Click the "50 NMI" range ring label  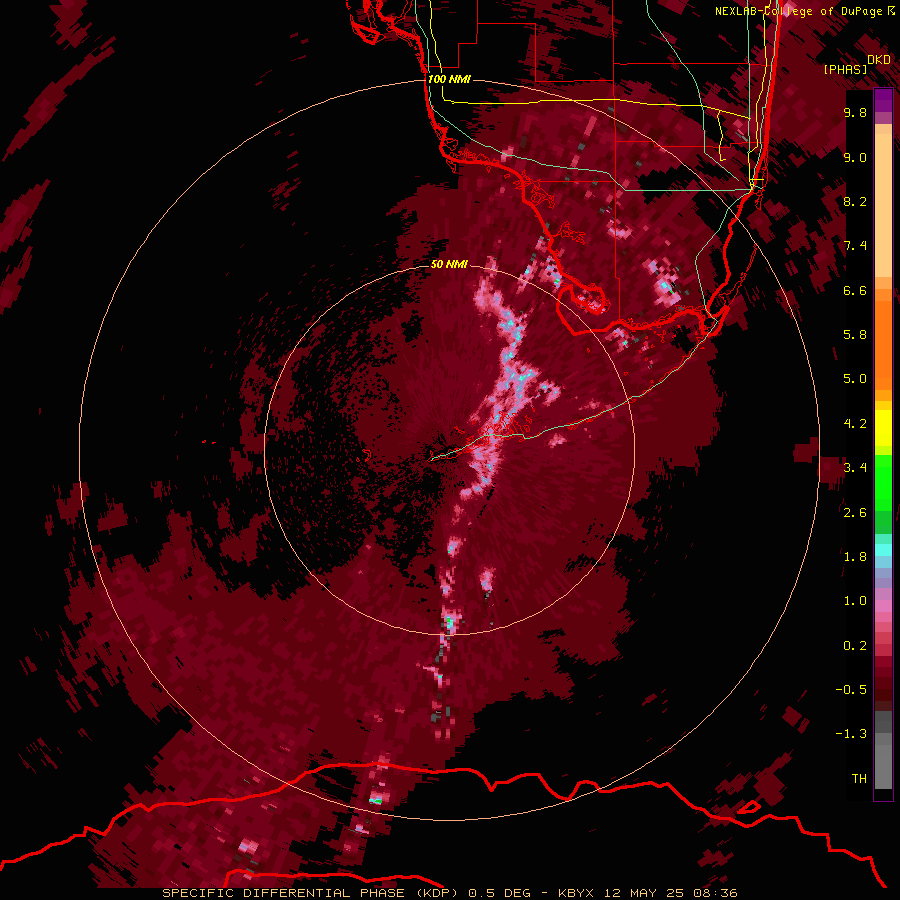(x=449, y=264)
